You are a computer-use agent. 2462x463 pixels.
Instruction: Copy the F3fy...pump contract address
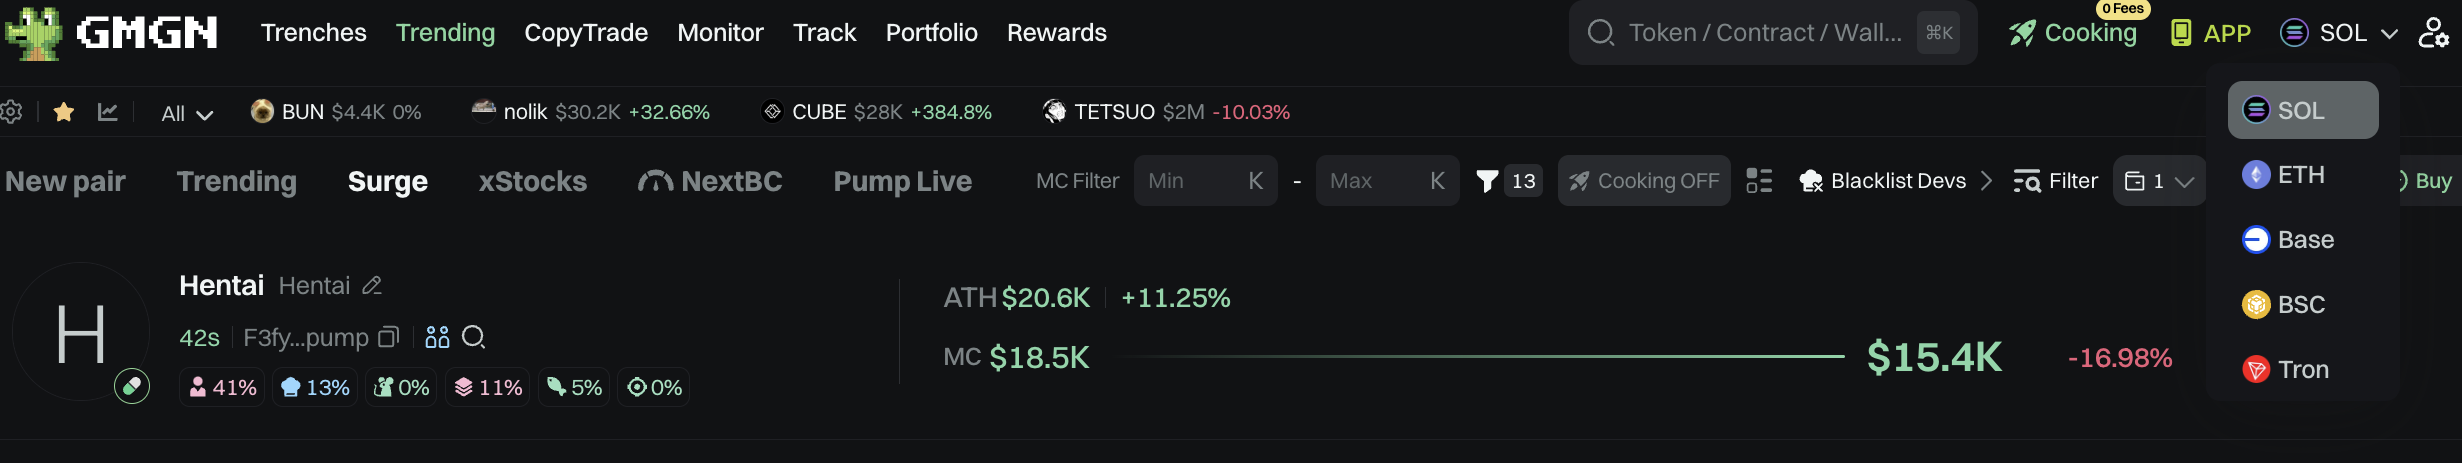[x=389, y=337]
